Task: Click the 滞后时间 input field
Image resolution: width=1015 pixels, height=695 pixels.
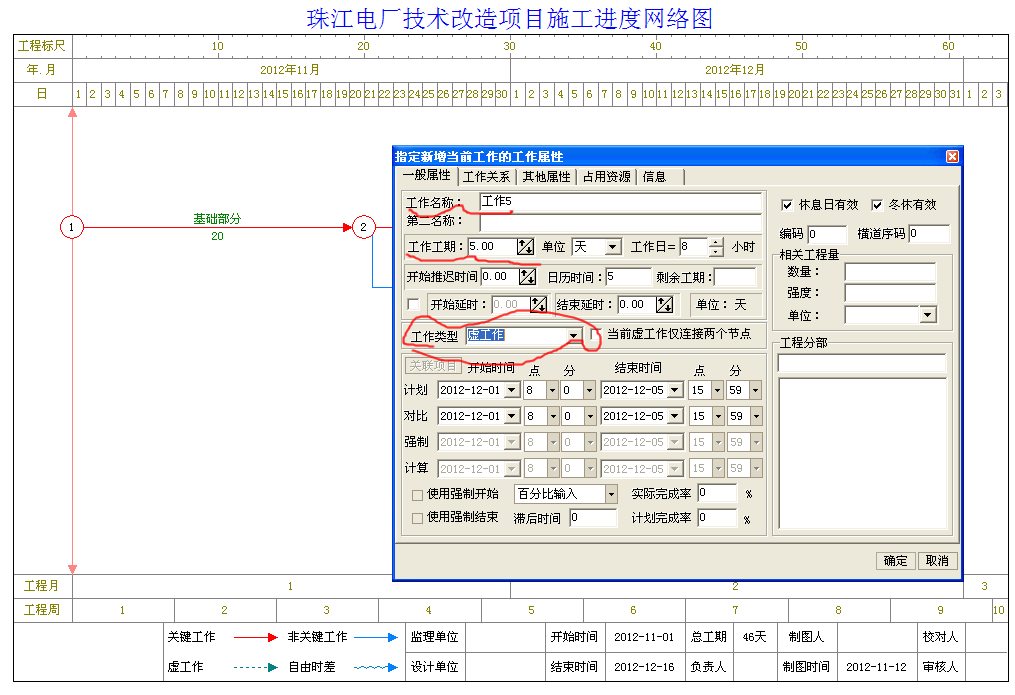Action: [x=593, y=518]
